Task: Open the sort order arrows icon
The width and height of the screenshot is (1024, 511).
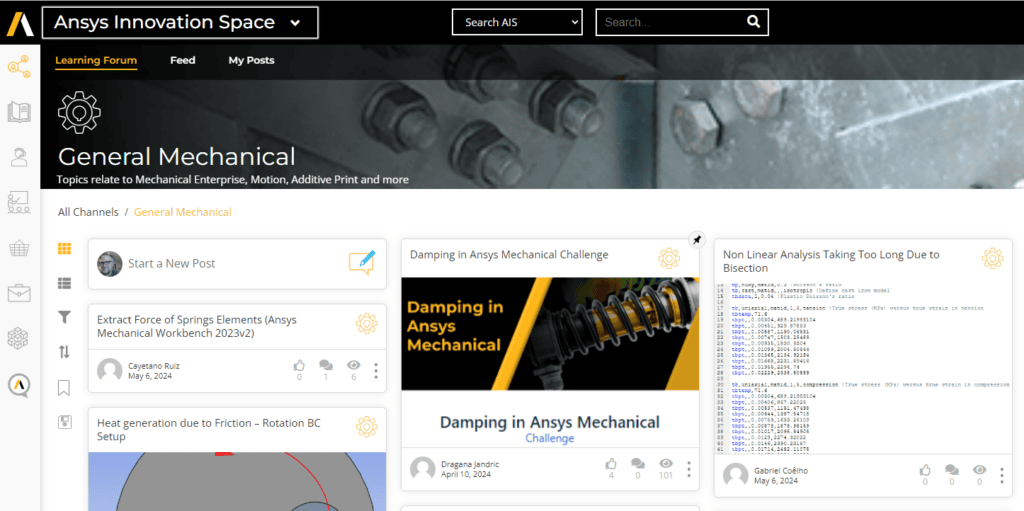Action: pyautogui.click(x=64, y=352)
